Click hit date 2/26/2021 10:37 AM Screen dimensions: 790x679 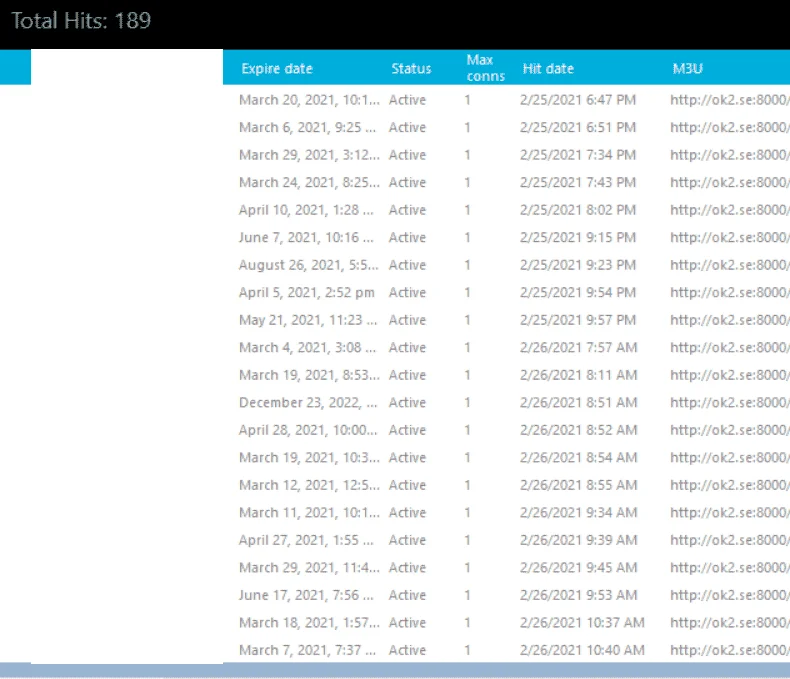[x=582, y=623]
